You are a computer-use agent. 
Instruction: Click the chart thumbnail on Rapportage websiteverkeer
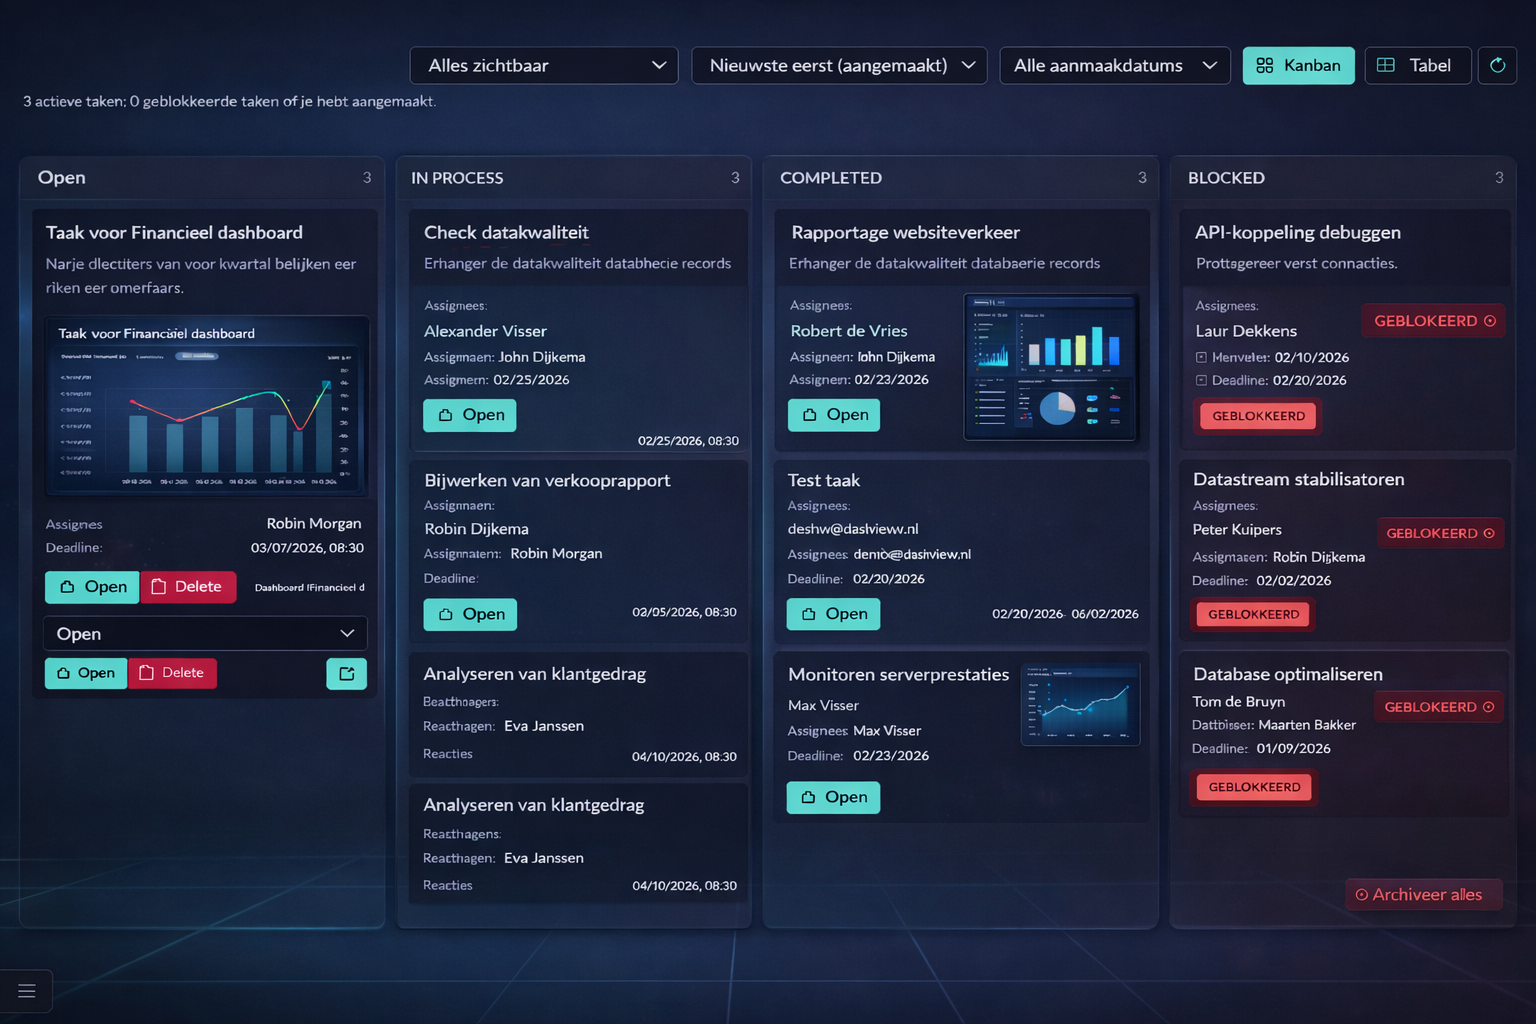(1050, 367)
